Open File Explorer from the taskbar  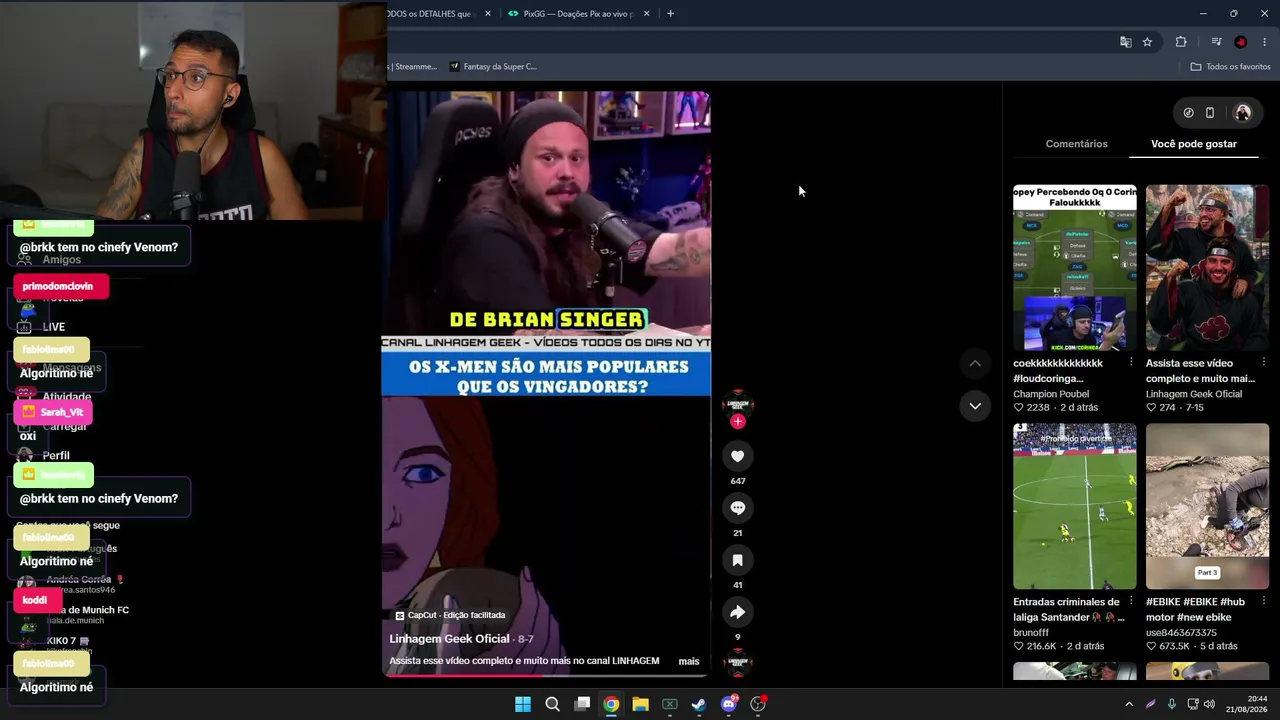640,704
